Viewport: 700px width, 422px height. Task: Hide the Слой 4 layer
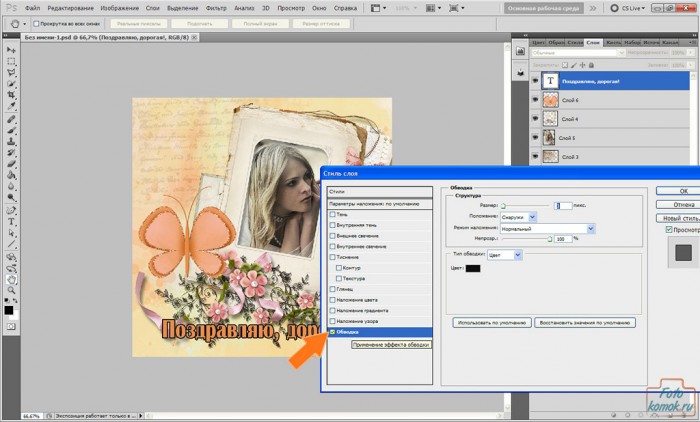click(535, 119)
